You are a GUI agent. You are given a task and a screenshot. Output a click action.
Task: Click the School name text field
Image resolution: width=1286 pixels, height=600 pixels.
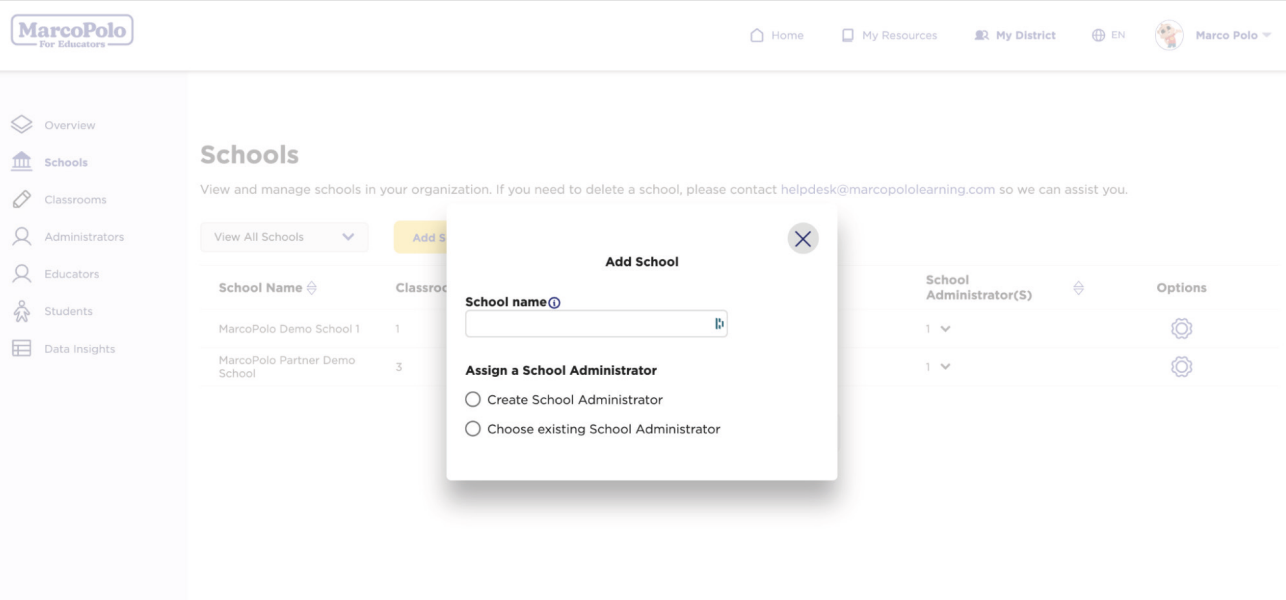(x=596, y=323)
